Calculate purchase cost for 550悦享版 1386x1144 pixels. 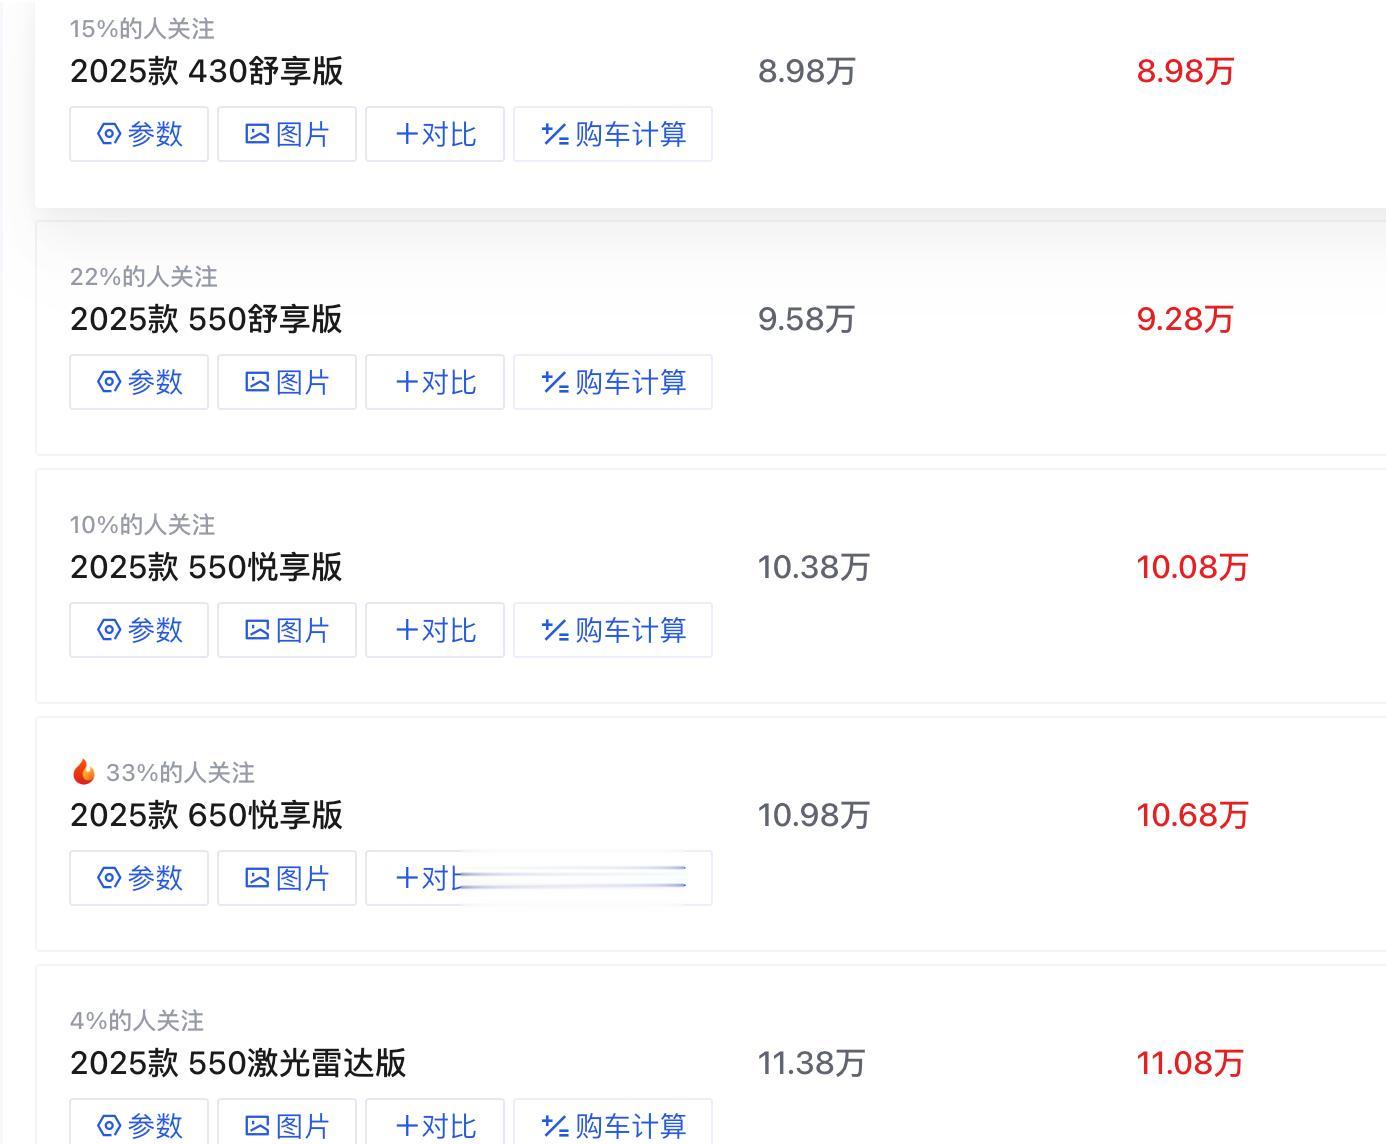point(613,630)
